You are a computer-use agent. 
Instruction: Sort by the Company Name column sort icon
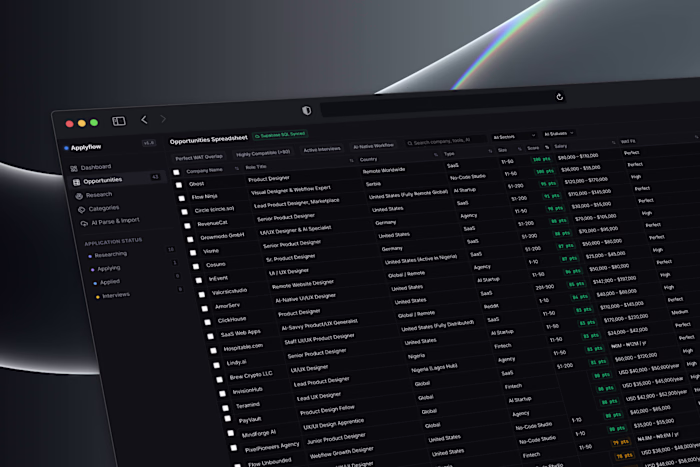[237, 168]
